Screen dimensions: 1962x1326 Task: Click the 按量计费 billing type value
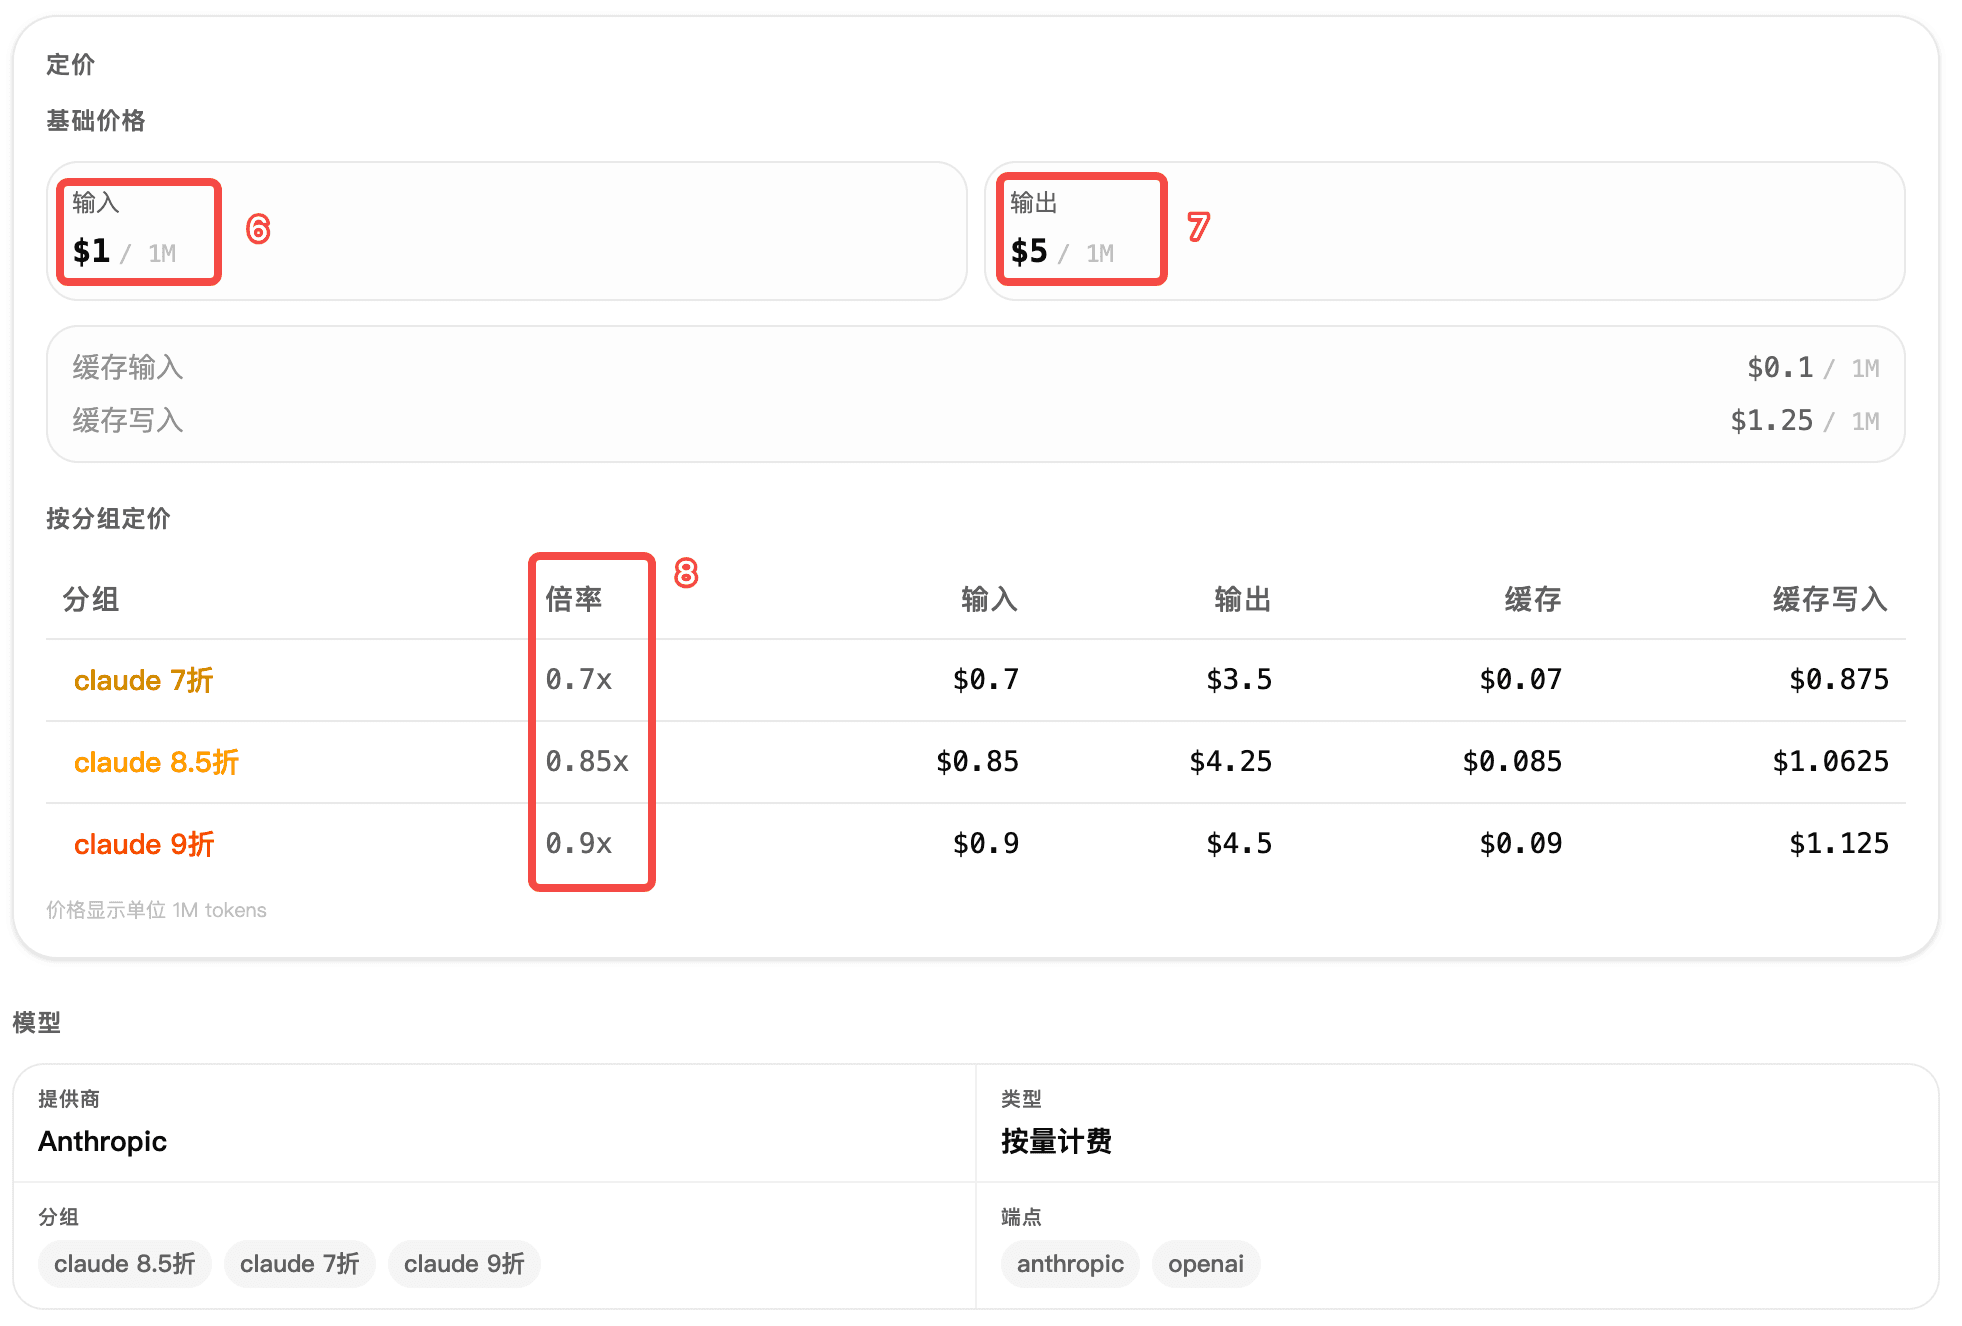[x=1057, y=1142]
